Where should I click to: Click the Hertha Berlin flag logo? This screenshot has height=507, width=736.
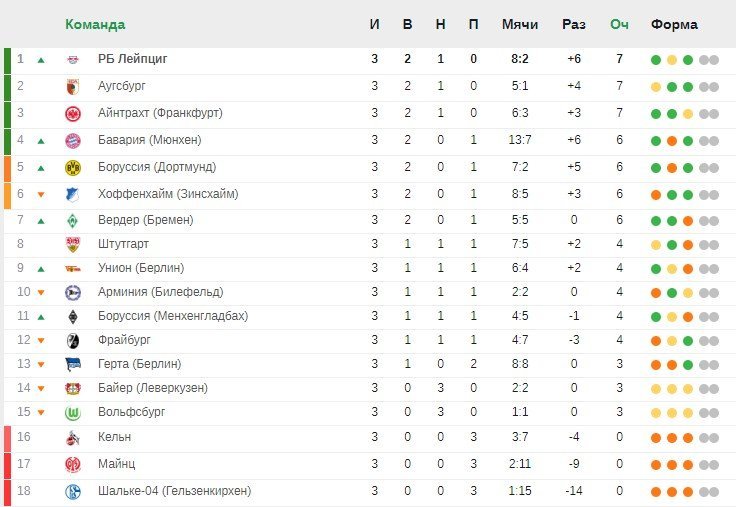[73, 364]
